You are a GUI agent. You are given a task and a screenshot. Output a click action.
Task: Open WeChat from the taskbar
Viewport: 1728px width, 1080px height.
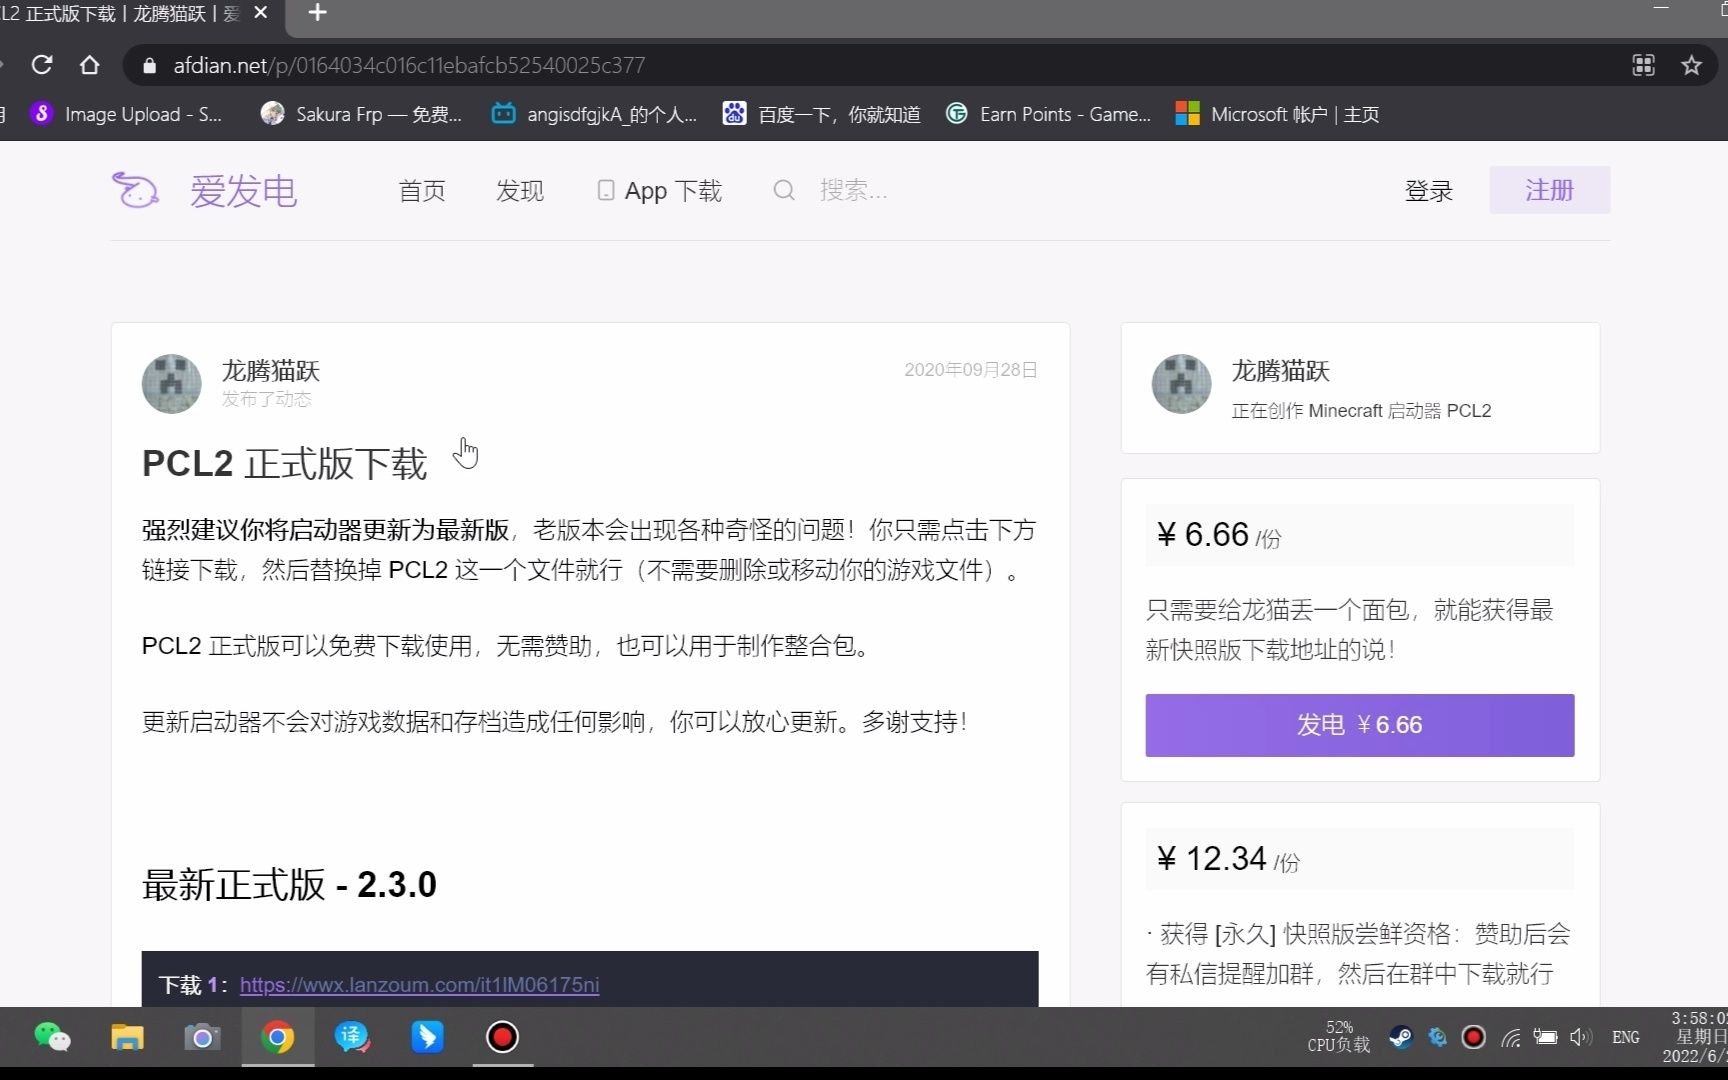[52, 1038]
